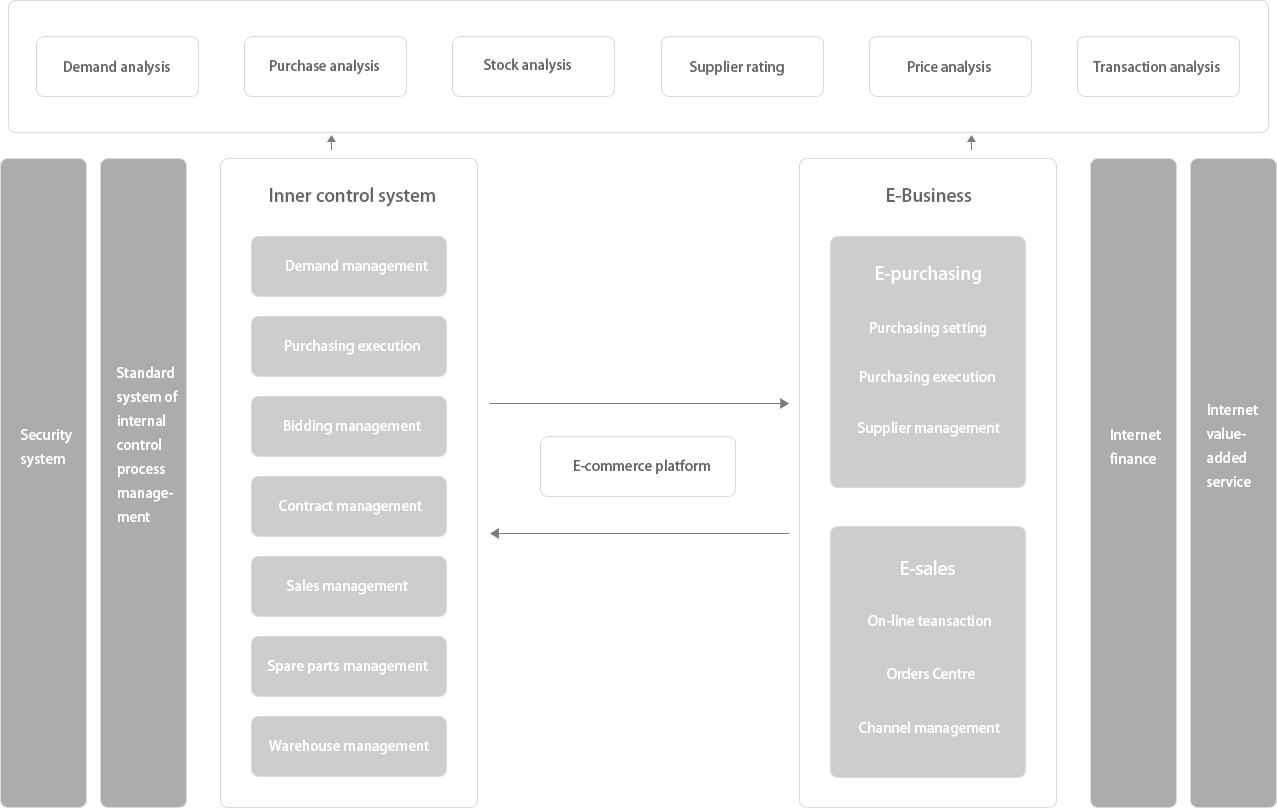Select the Contract management block
Viewport: 1277px width, 808px height.
click(349, 506)
